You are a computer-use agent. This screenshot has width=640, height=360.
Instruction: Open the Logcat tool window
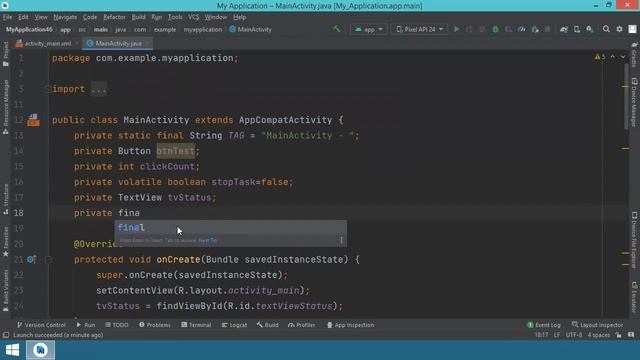click(234, 325)
